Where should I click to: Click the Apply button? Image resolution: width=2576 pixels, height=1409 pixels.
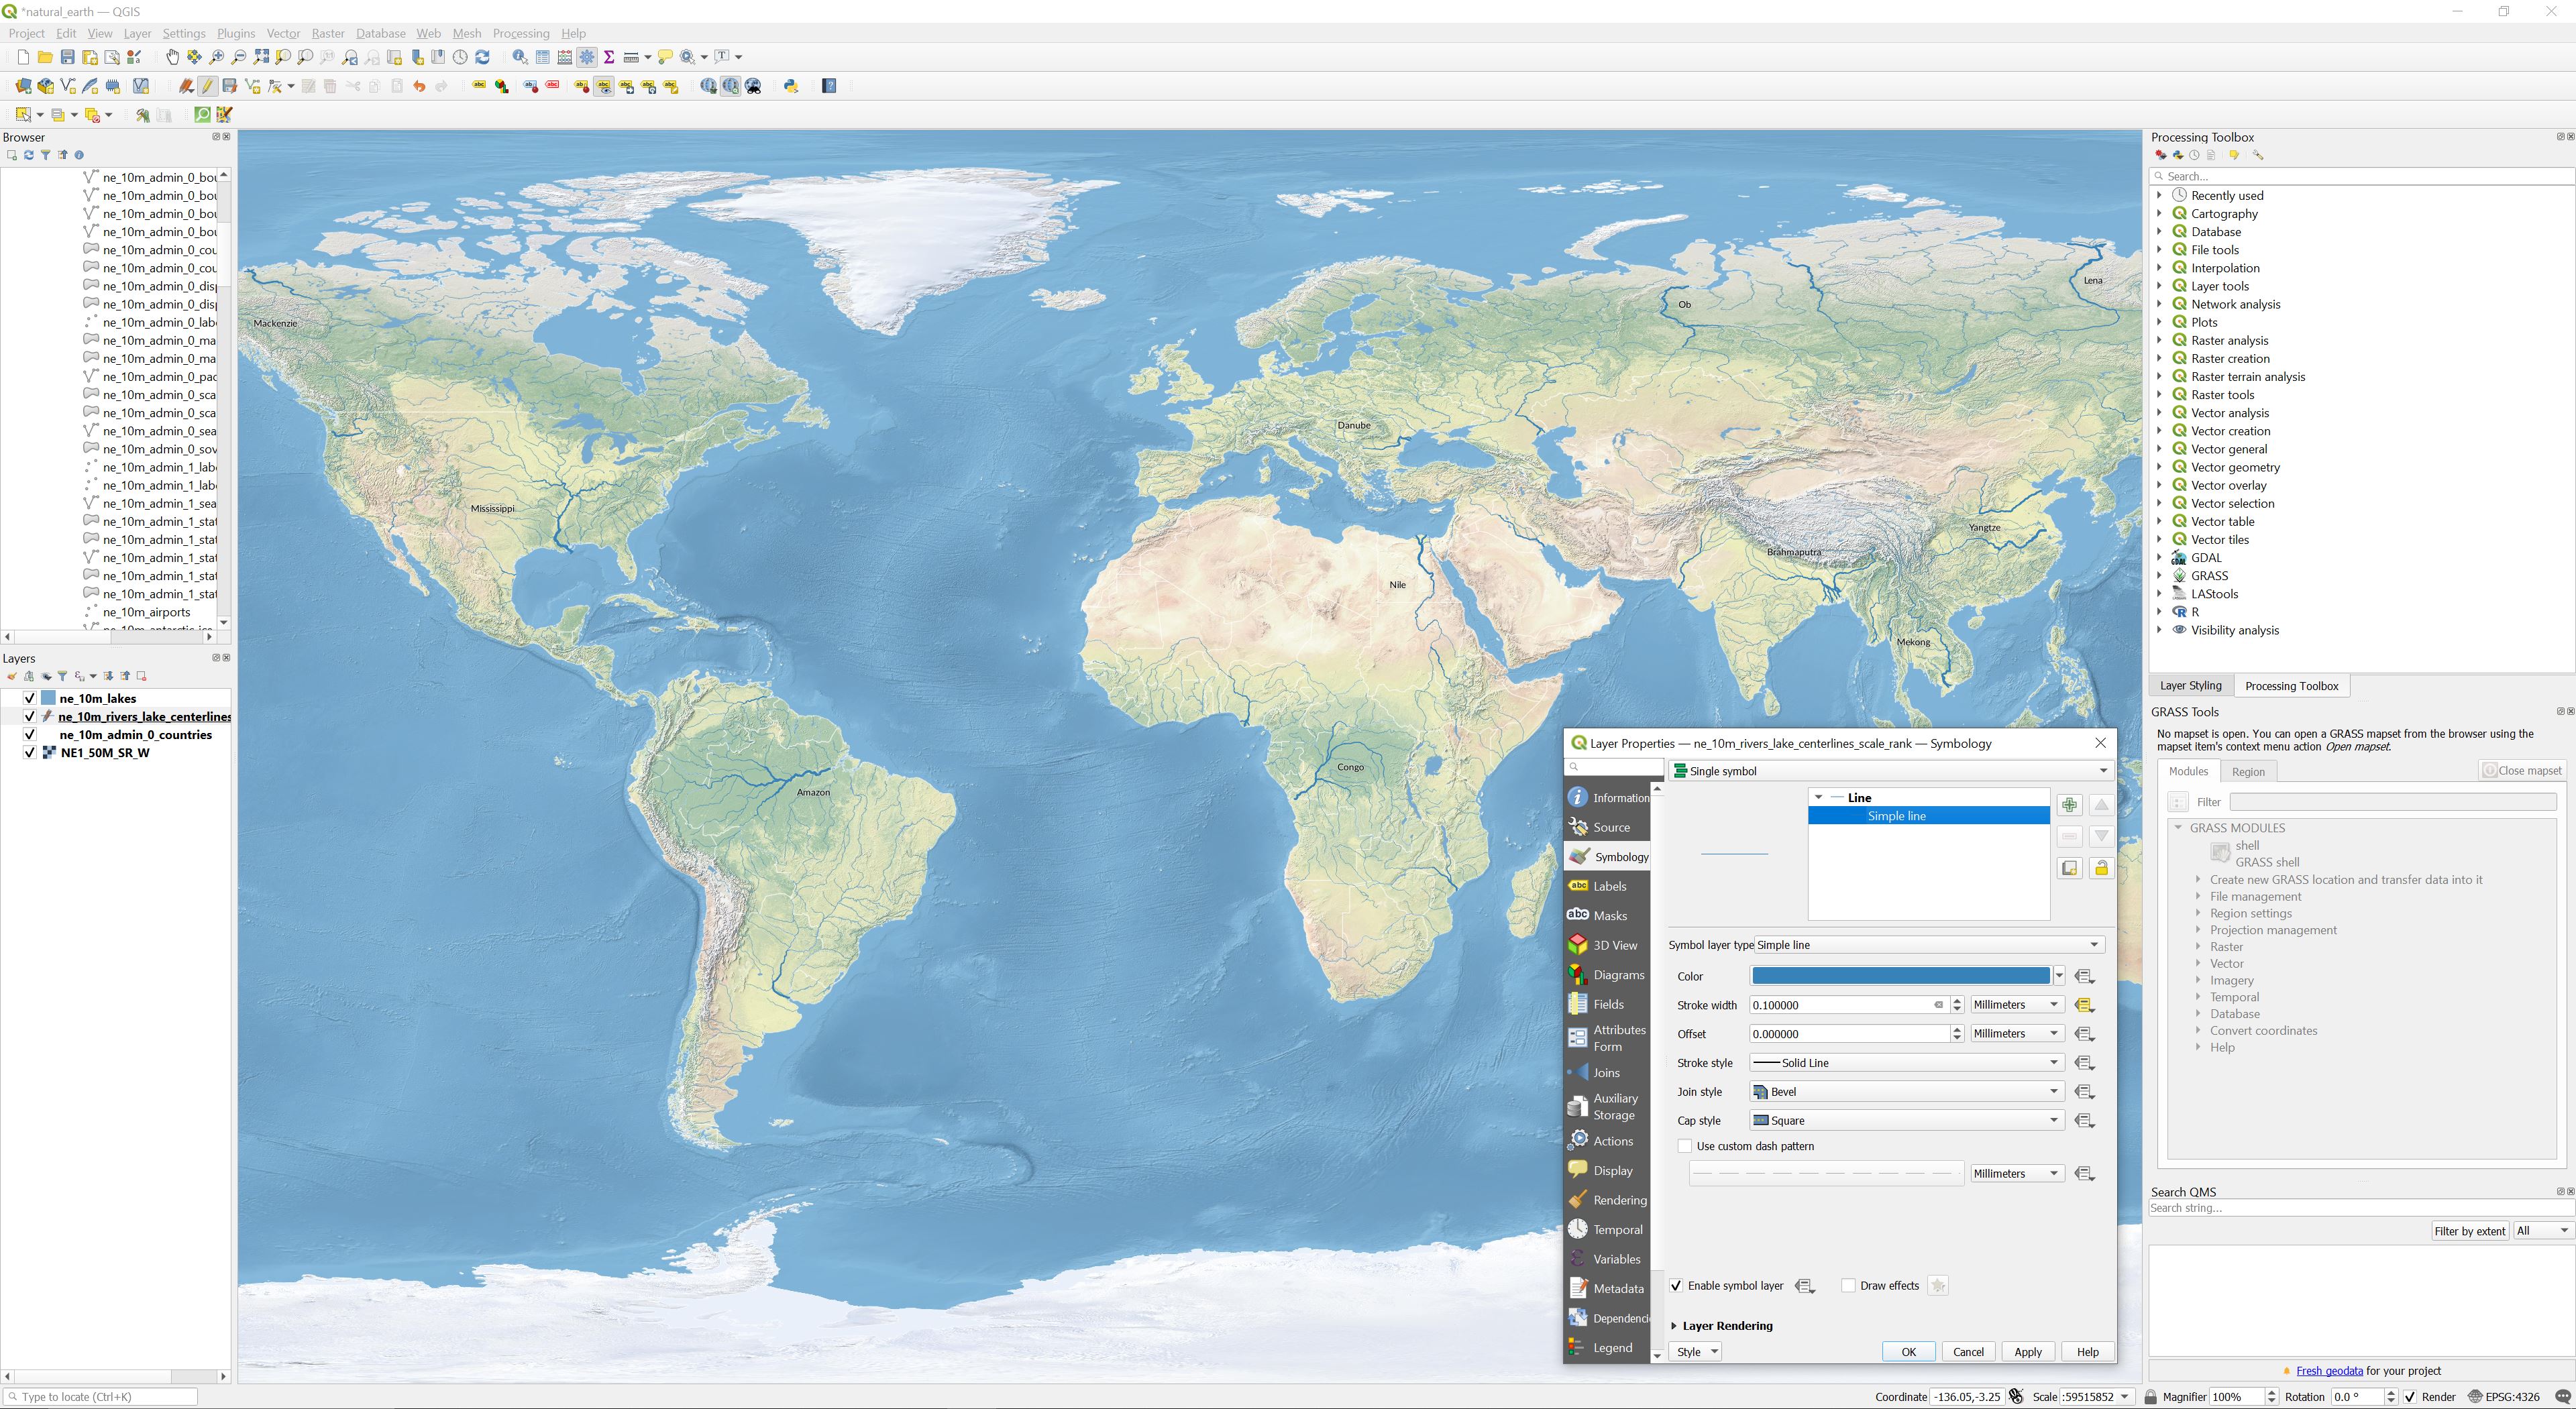coord(2027,1352)
